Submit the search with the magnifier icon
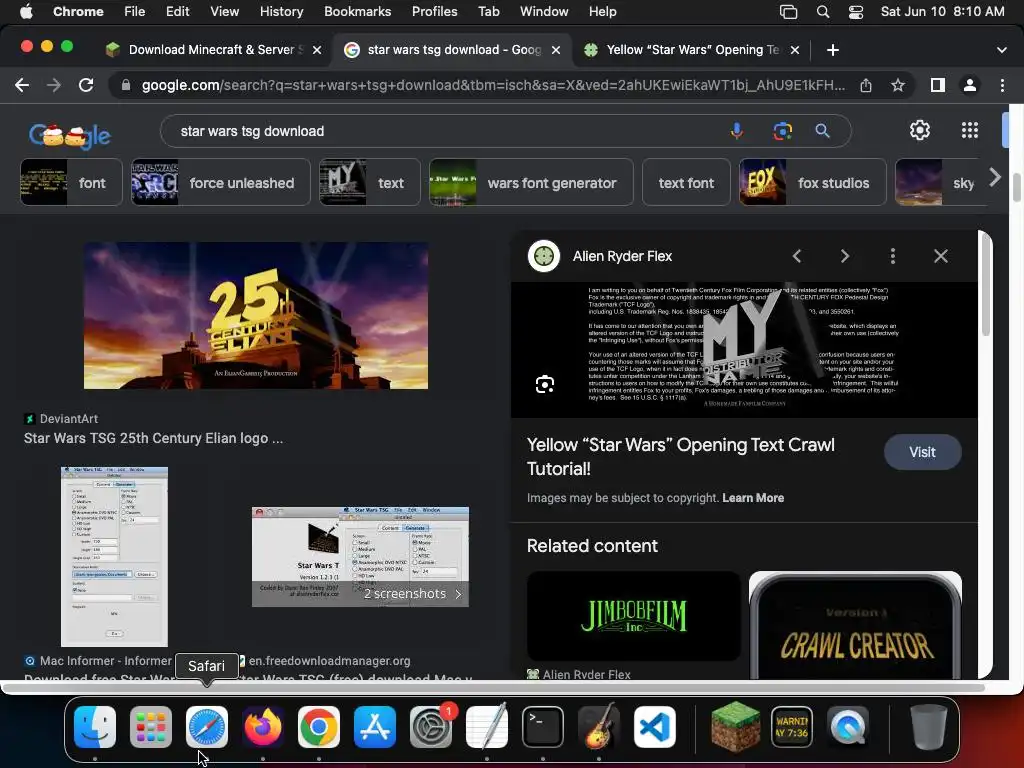 coord(822,131)
